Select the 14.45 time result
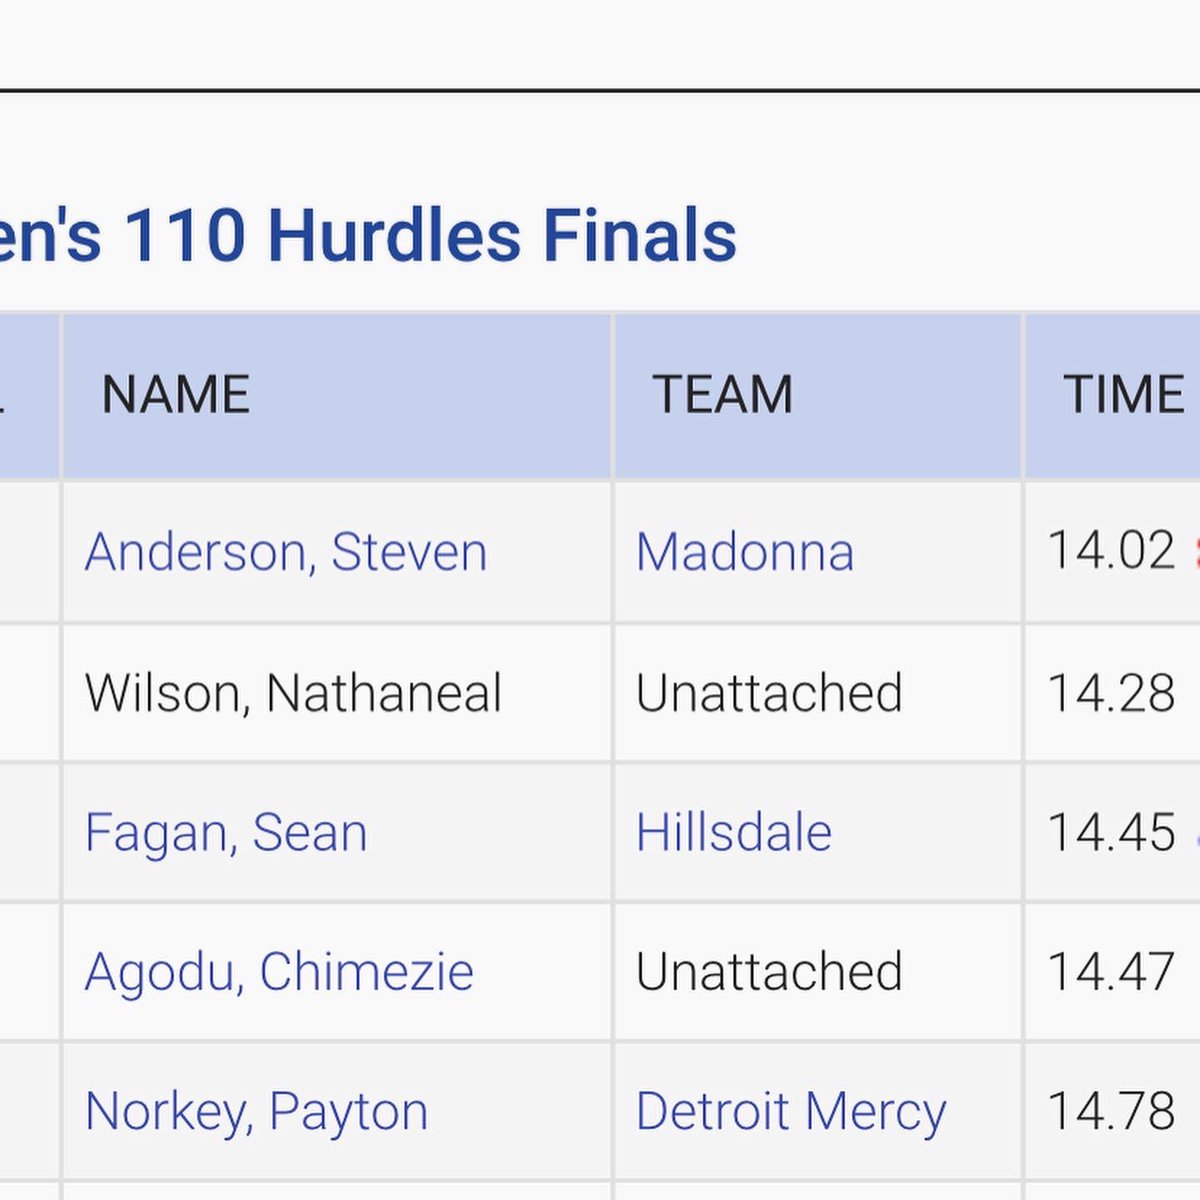Screen dimensions: 1200x1200 pyautogui.click(x=1111, y=832)
